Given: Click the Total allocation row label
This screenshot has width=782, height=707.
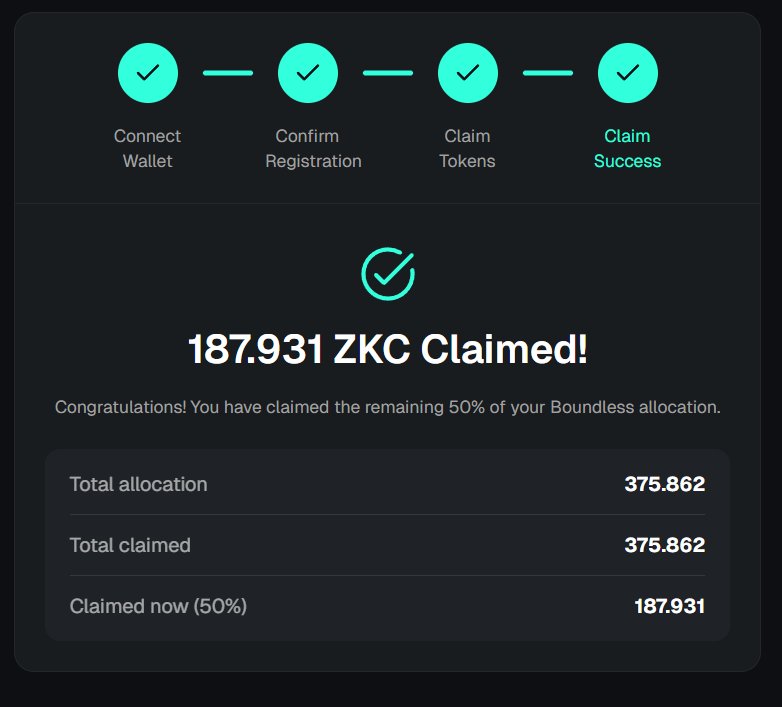Looking at the screenshot, I should (139, 484).
